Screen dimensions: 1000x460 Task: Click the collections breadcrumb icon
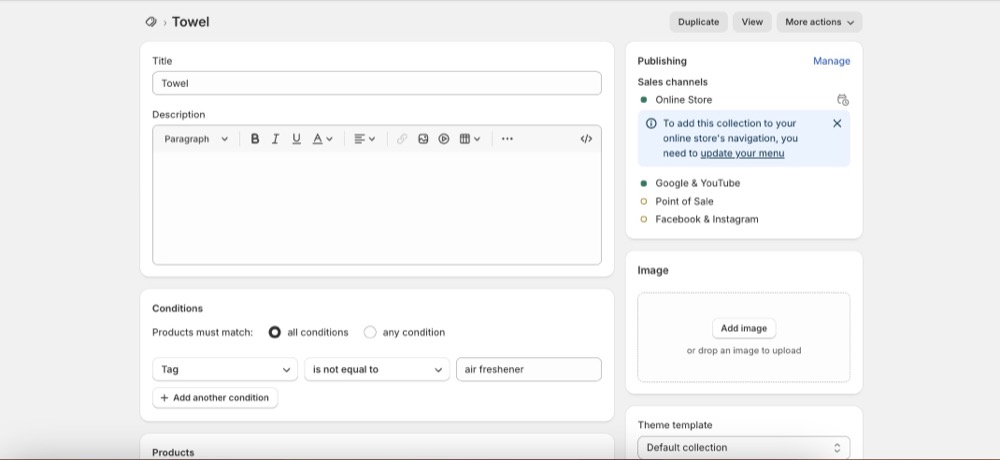coord(151,22)
